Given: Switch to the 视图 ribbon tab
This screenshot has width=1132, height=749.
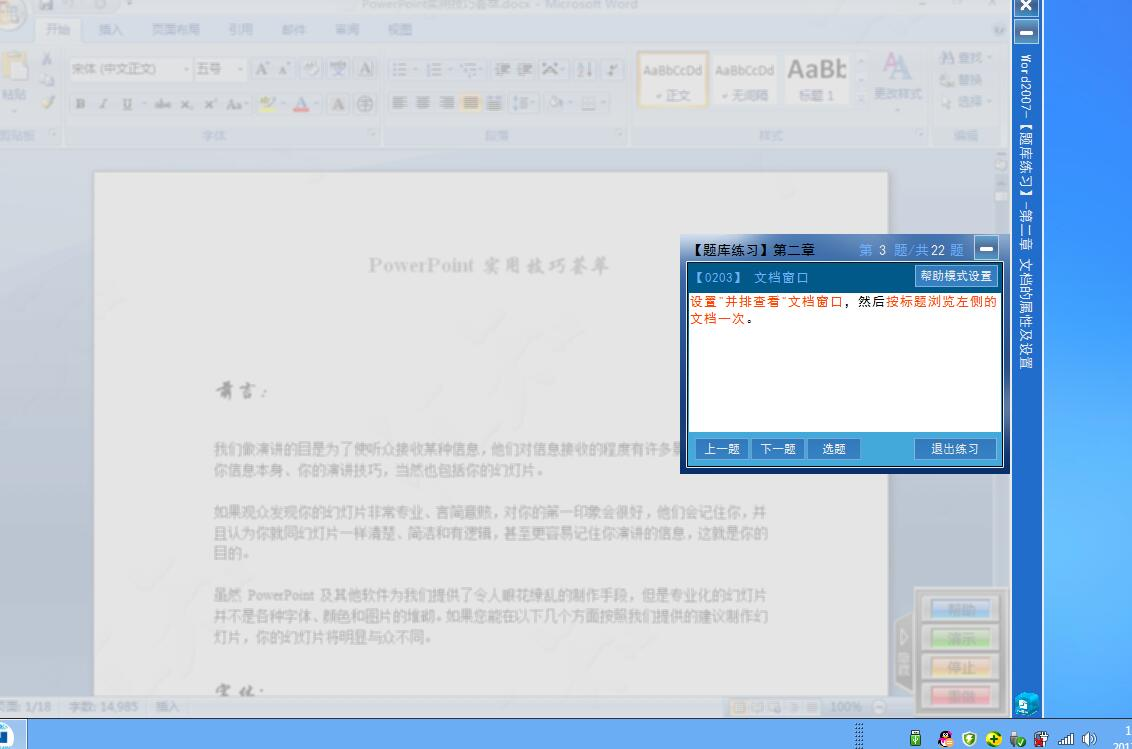Looking at the screenshot, I should [399, 30].
